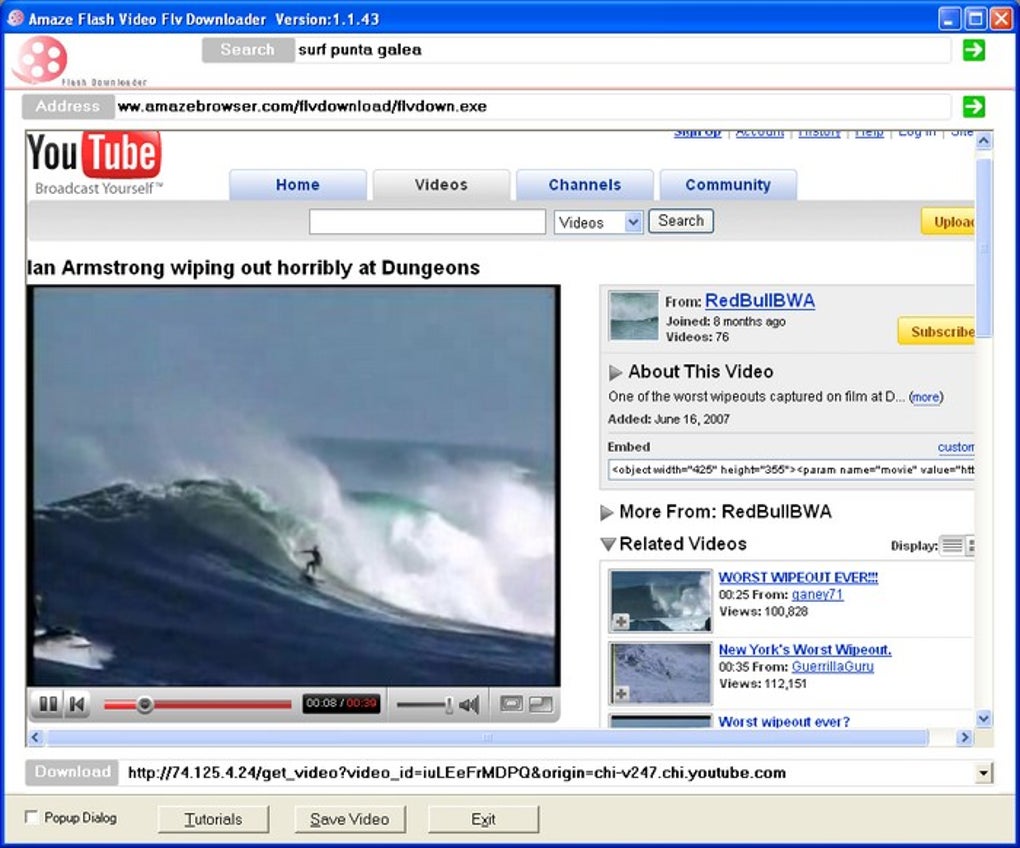Click the Amaze Flash Downloader film reel logo
1020x848 pixels.
click(x=40, y=60)
